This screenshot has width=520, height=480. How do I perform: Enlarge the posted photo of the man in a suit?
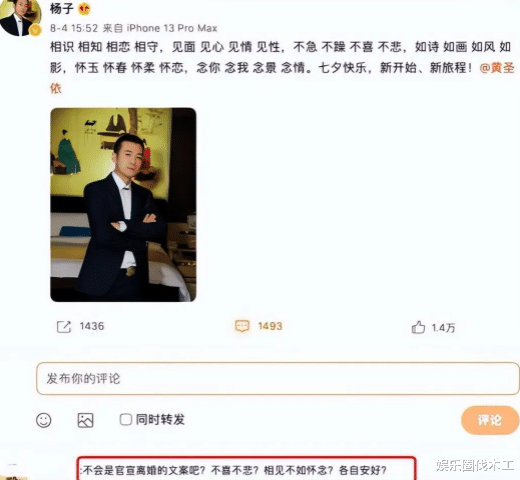[x=123, y=205]
